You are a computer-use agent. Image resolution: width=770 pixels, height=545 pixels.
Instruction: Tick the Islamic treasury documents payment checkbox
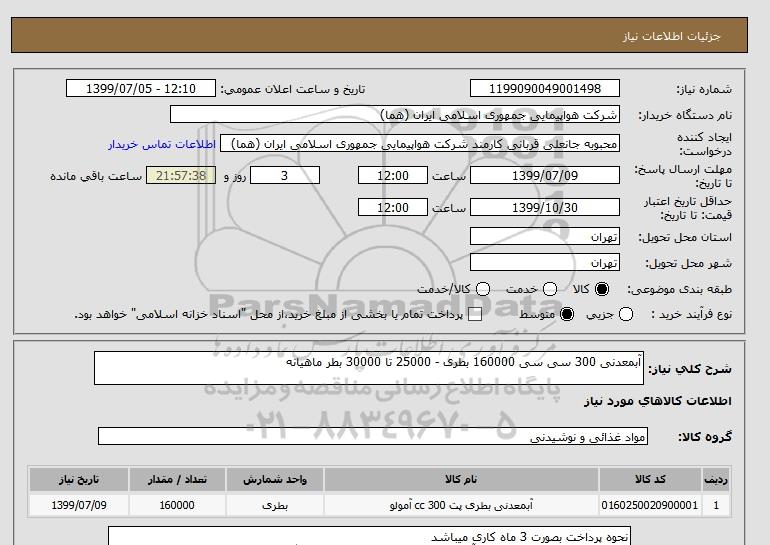click(x=475, y=315)
